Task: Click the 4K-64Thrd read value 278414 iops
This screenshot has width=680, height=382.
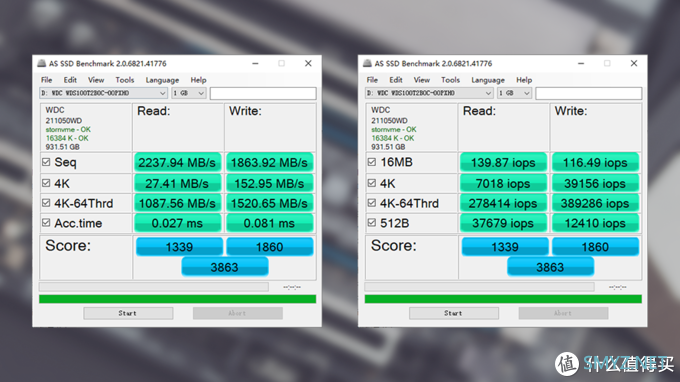Action: pyautogui.click(x=503, y=203)
